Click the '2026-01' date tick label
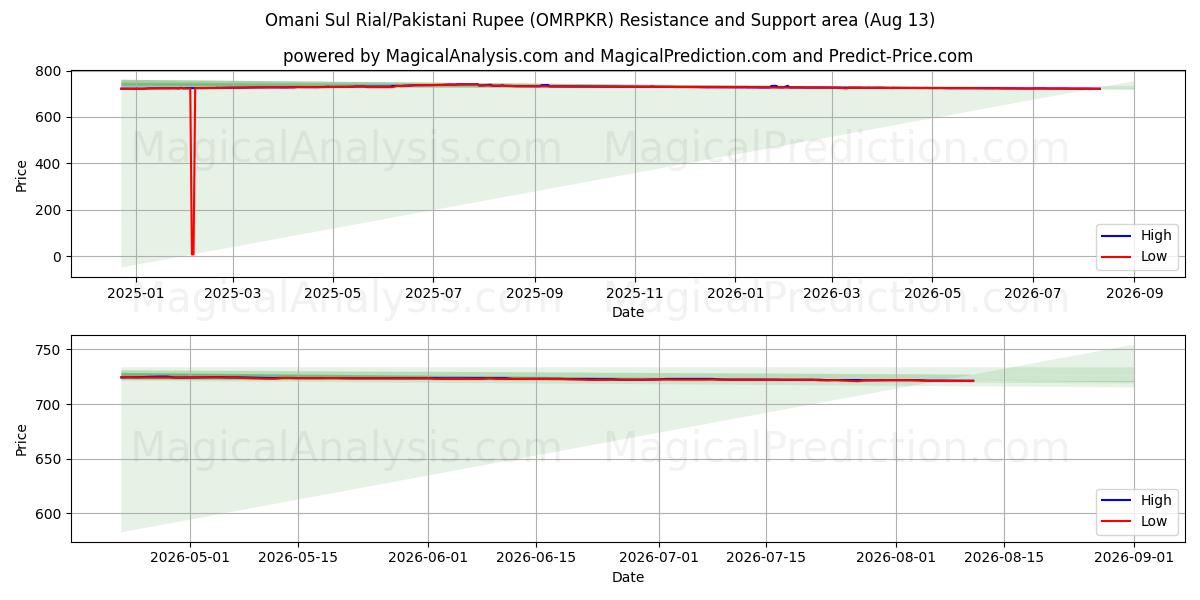Image resolution: width=1200 pixels, height=600 pixels. [735, 294]
